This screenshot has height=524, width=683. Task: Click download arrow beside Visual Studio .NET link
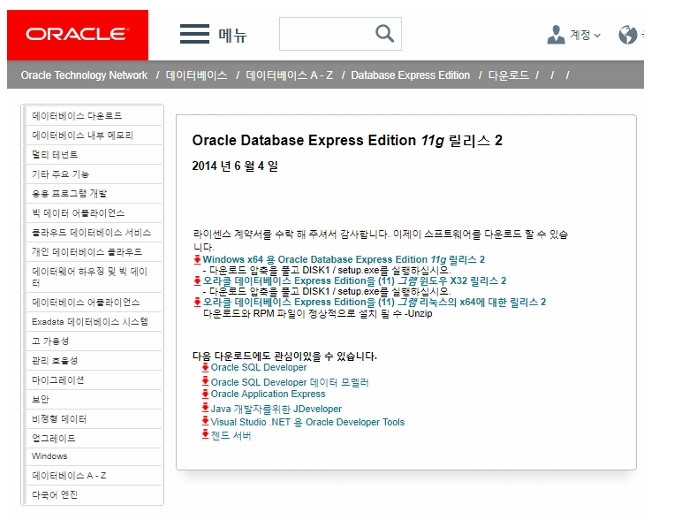pos(205,421)
